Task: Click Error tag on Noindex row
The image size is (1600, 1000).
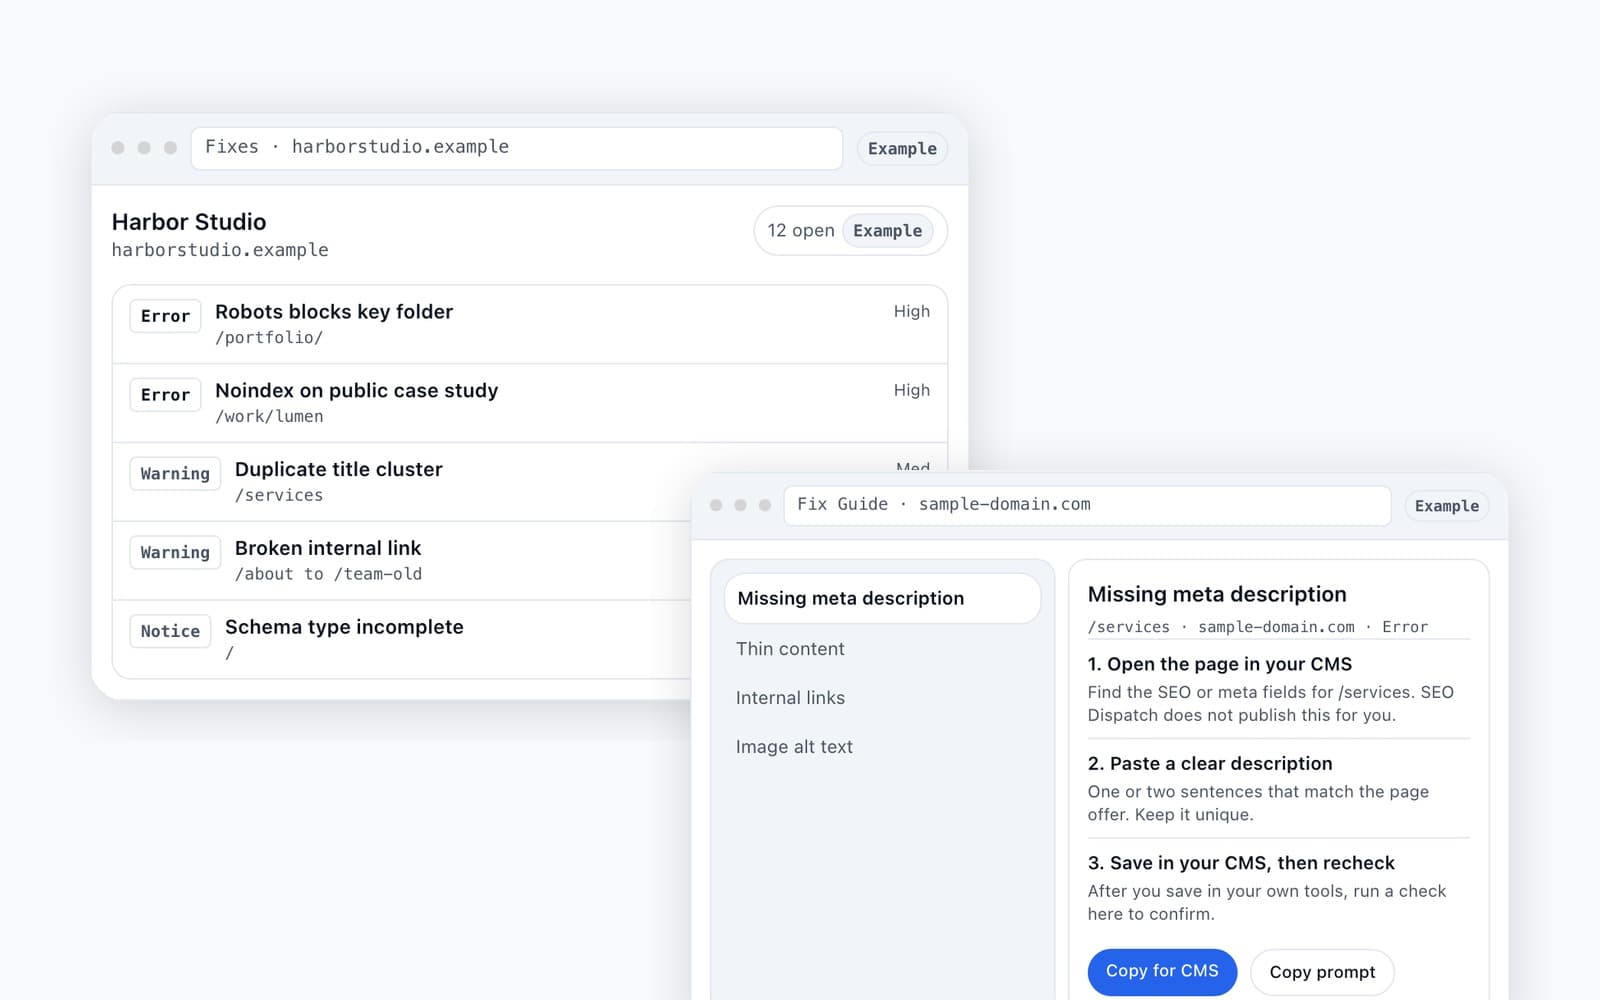Action: point(165,395)
